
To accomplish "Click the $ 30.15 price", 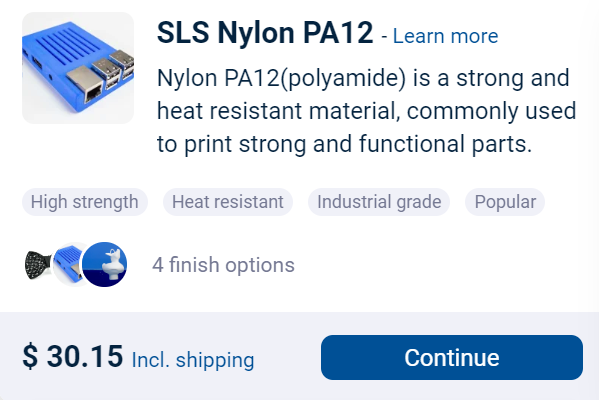I will 73,356.
